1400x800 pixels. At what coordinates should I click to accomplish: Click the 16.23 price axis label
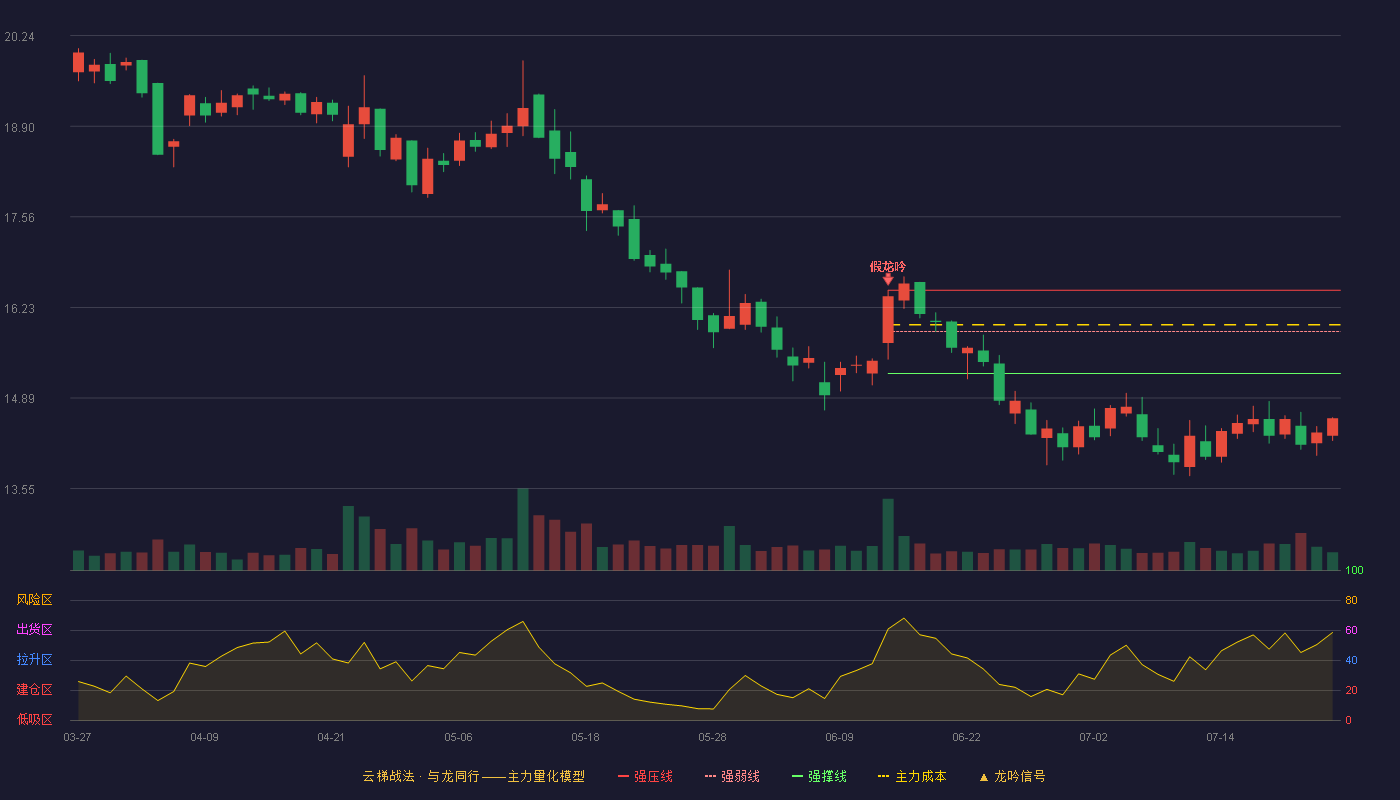coord(19,309)
